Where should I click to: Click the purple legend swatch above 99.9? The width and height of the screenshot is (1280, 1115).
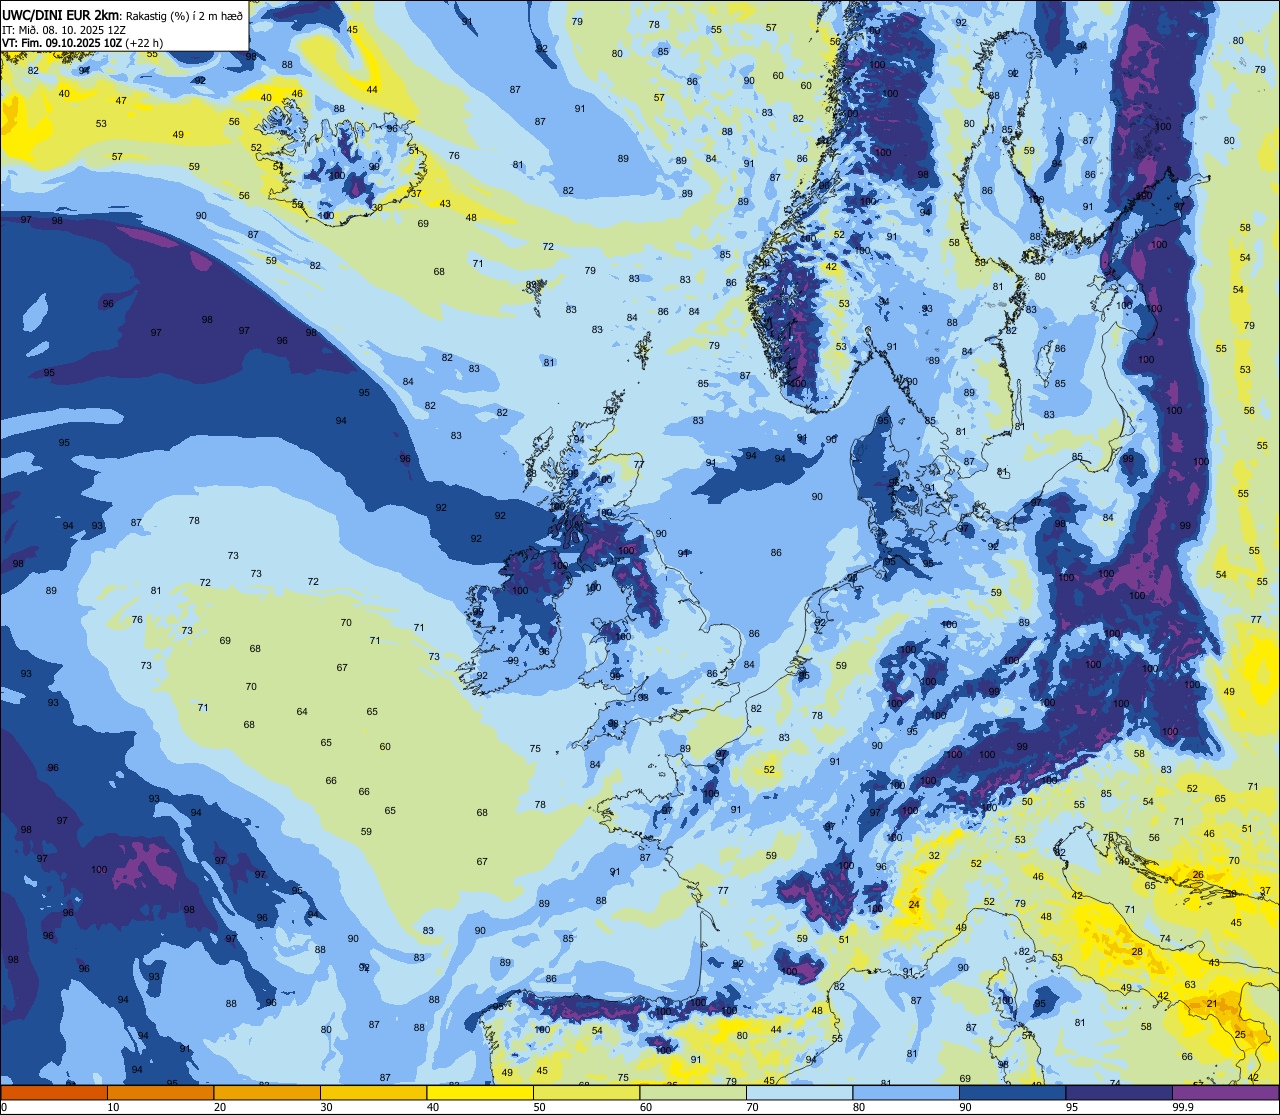pyautogui.click(x=1225, y=1092)
